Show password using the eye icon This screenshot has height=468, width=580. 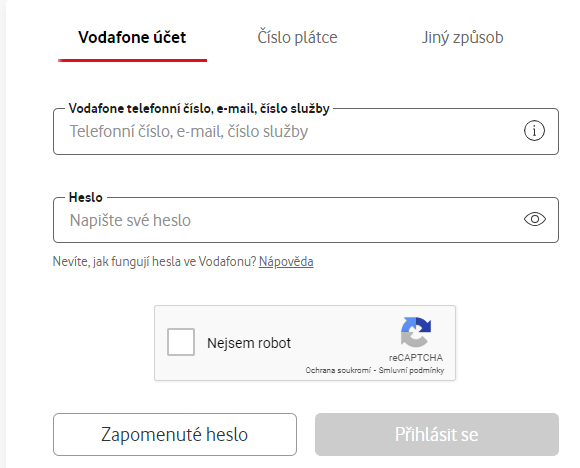click(535, 219)
